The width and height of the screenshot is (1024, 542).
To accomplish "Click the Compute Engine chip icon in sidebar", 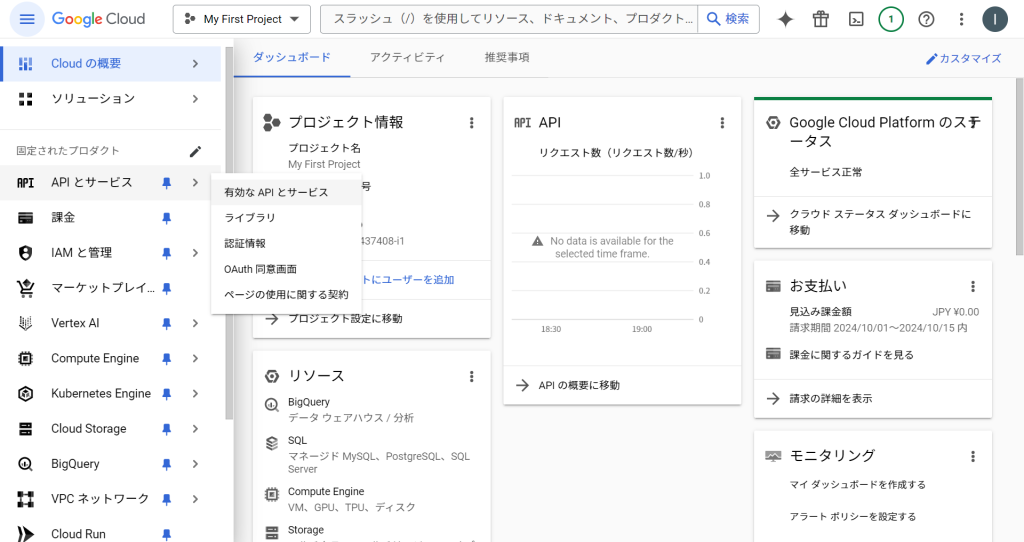I will pos(25,359).
